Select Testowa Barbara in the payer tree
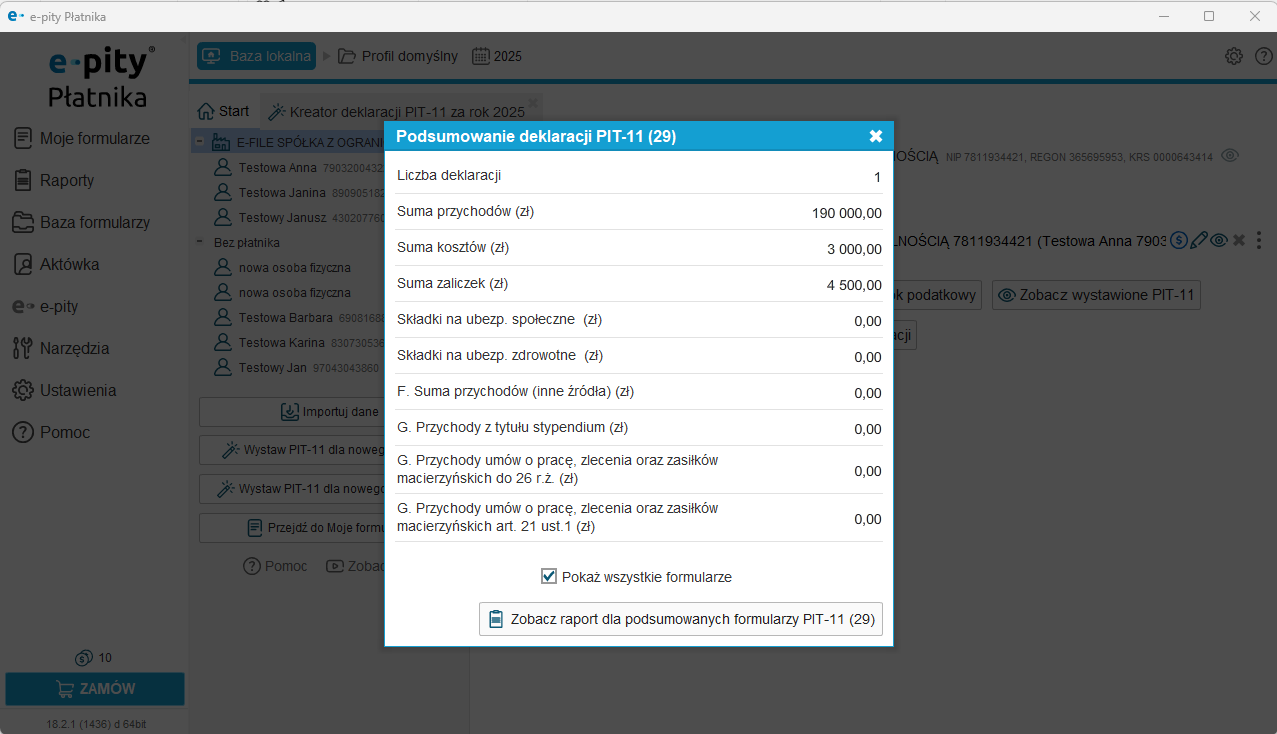The width and height of the screenshot is (1277, 734). [276, 318]
